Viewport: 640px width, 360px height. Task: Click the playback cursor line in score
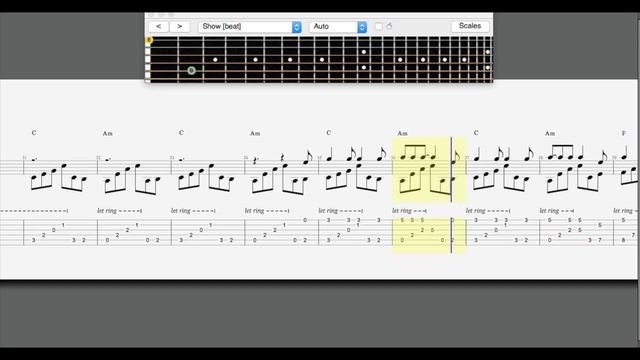pos(451,195)
